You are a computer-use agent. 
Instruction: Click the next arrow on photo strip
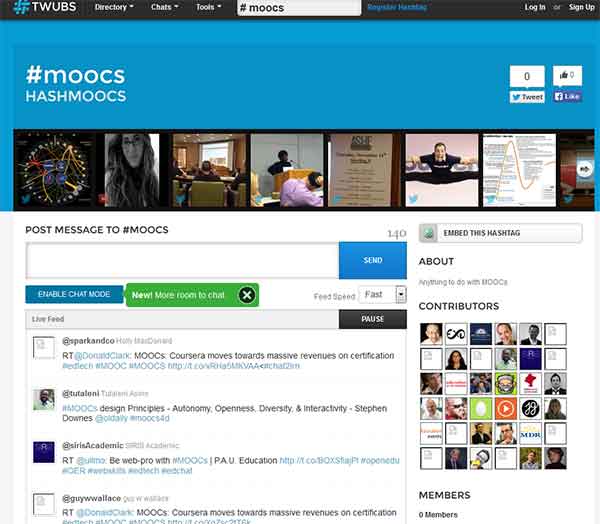(x=584, y=169)
